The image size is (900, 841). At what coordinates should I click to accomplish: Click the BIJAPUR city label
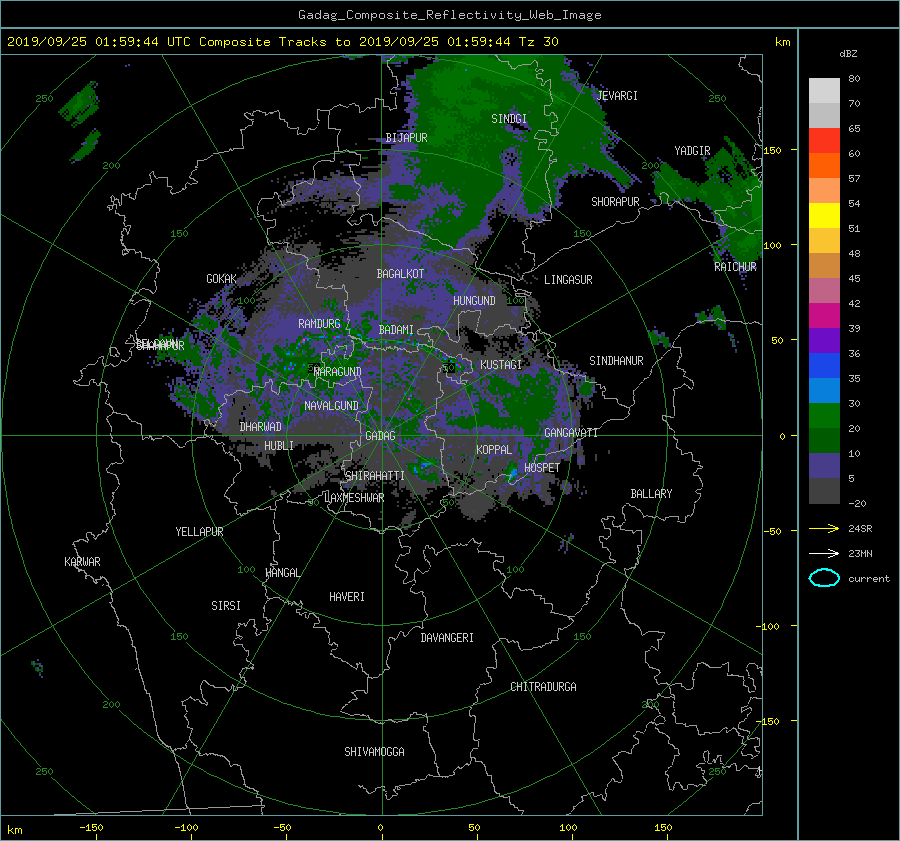click(x=406, y=138)
